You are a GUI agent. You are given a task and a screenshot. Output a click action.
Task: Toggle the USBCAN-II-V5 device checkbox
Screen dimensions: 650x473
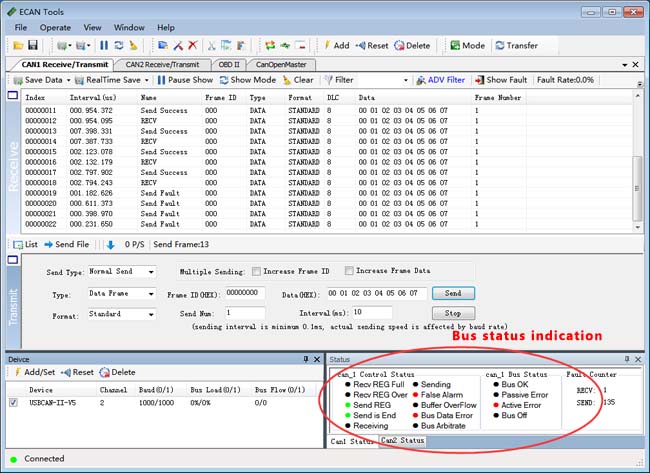tap(13, 403)
